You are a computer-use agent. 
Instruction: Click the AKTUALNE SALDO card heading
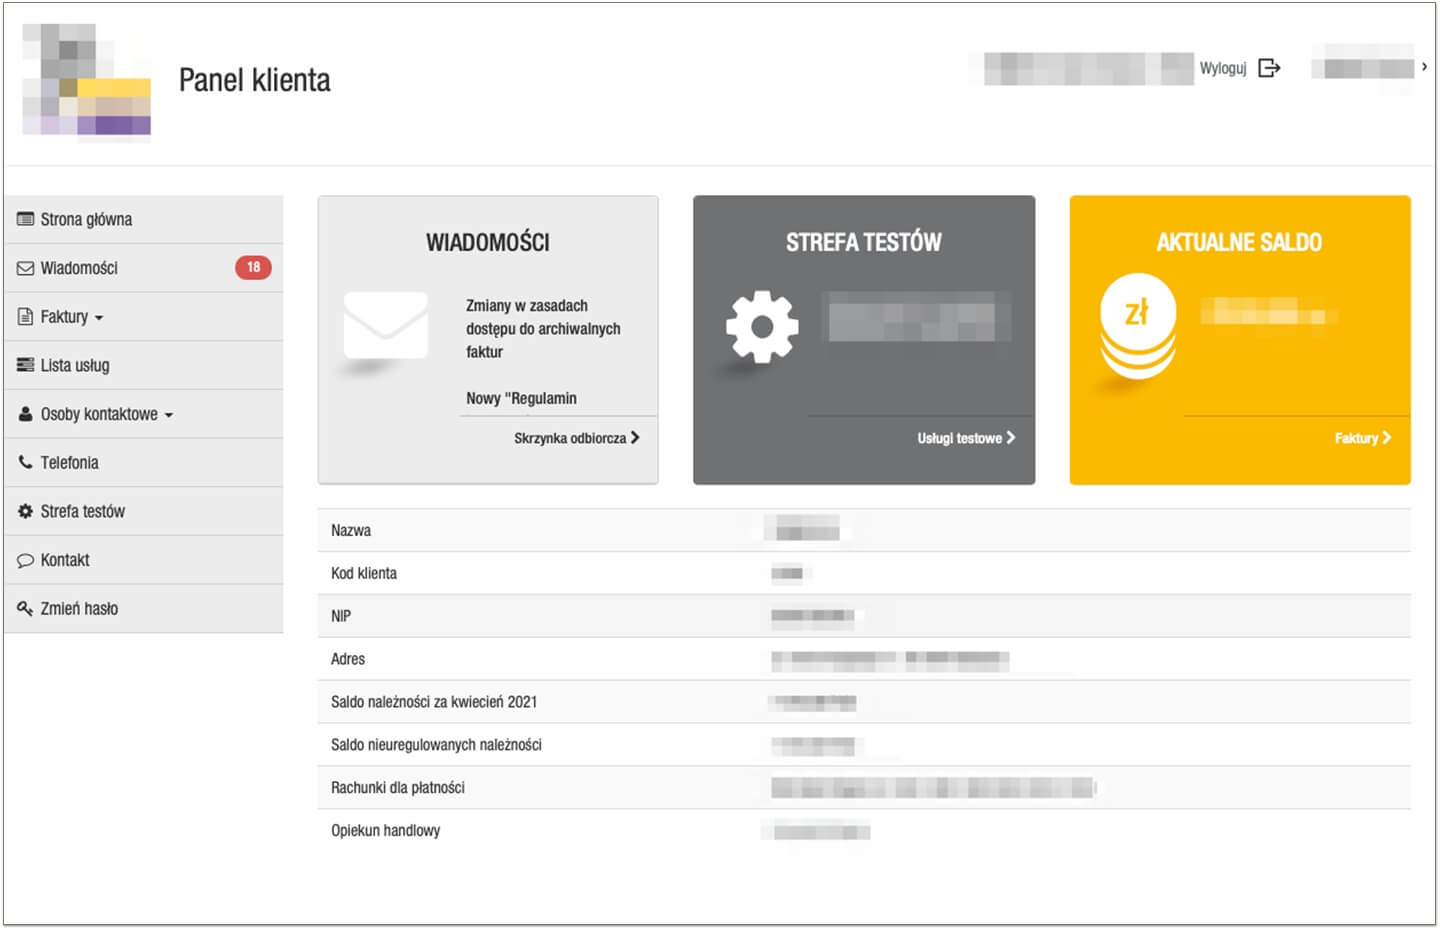click(1240, 242)
